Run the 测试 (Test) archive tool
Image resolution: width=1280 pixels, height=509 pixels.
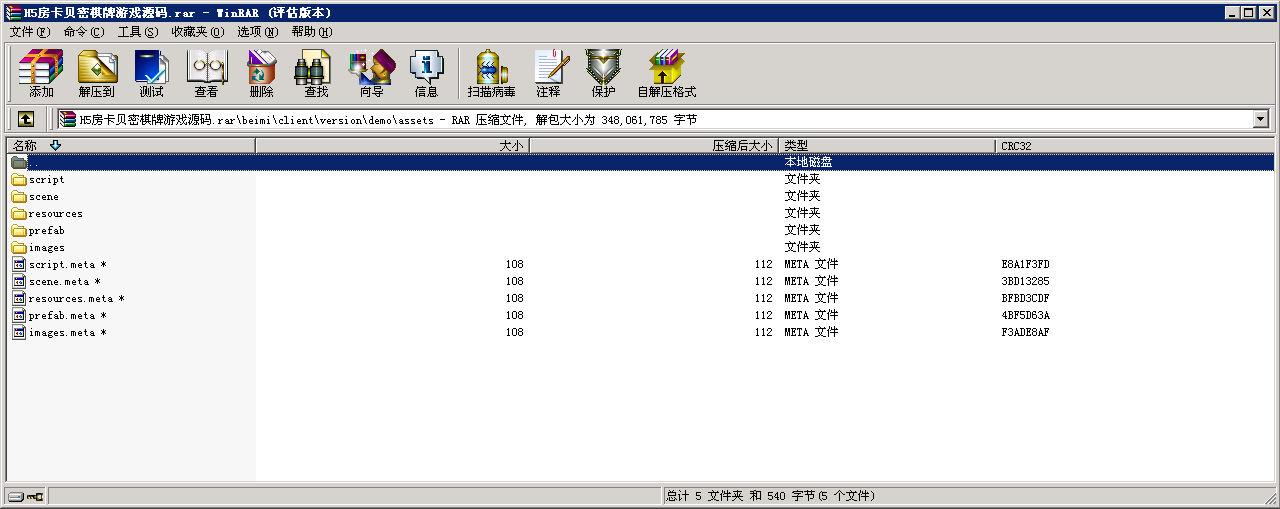[152, 74]
